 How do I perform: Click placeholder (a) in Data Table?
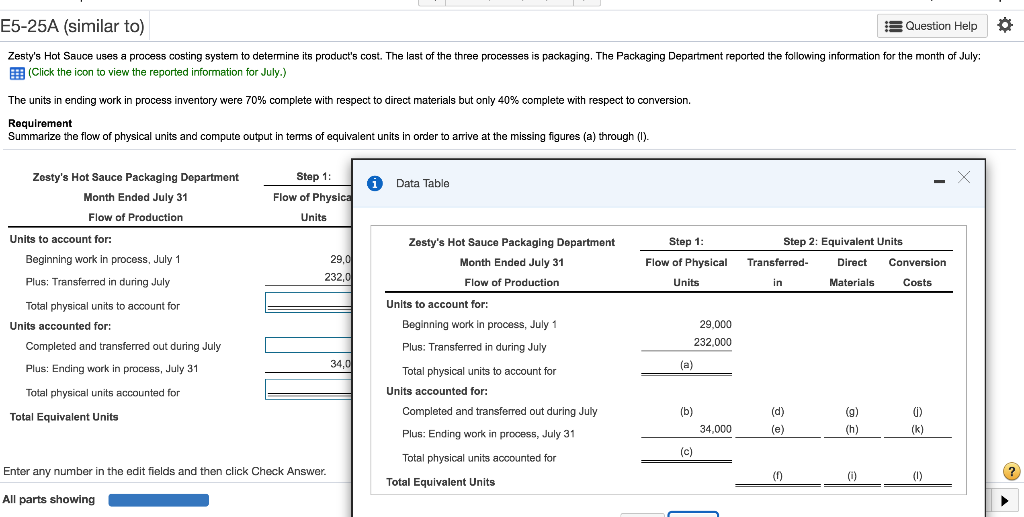(686, 366)
